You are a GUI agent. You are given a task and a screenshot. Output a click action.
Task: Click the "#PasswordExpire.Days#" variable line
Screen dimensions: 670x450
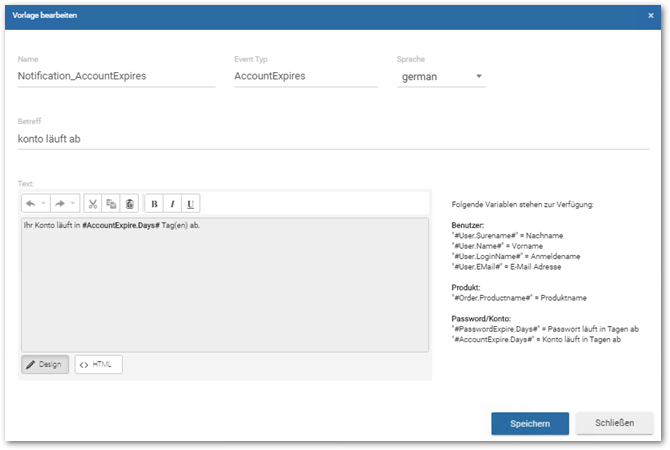[545, 329]
